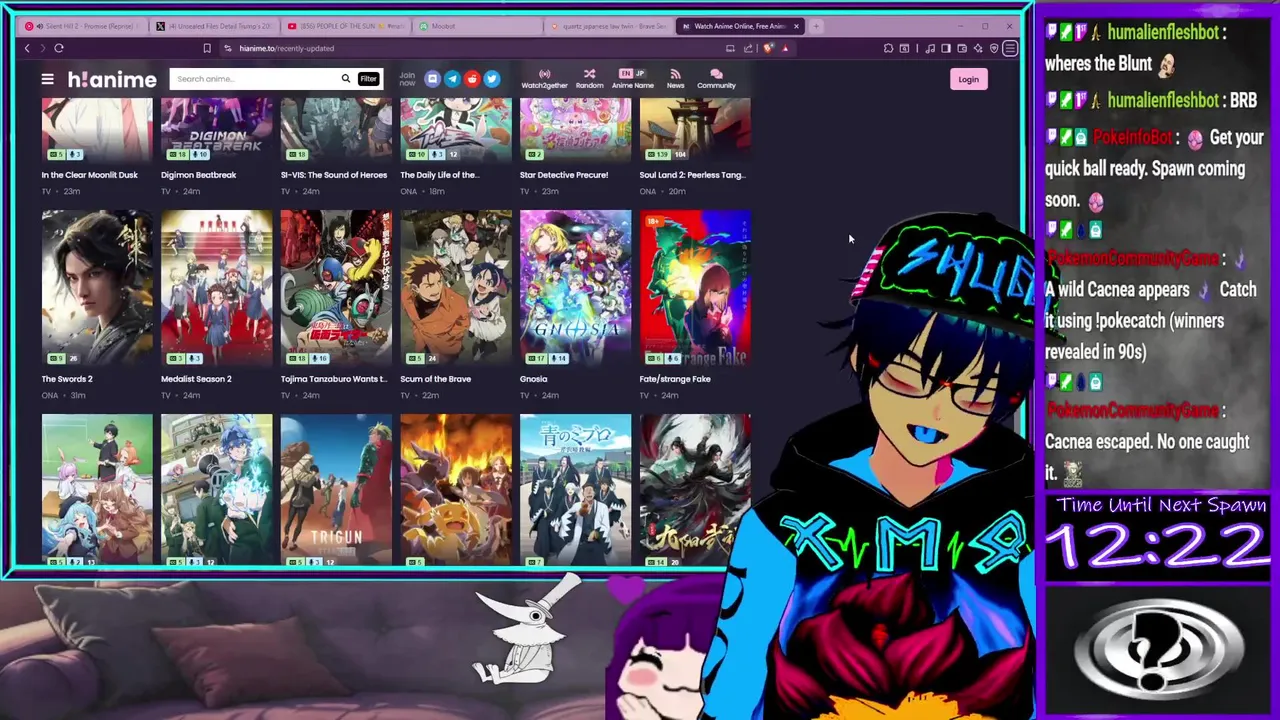The width and height of the screenshot is (1280, 720).
Task: Open the Twitter join link icon
Action: [x=491, y=79]
